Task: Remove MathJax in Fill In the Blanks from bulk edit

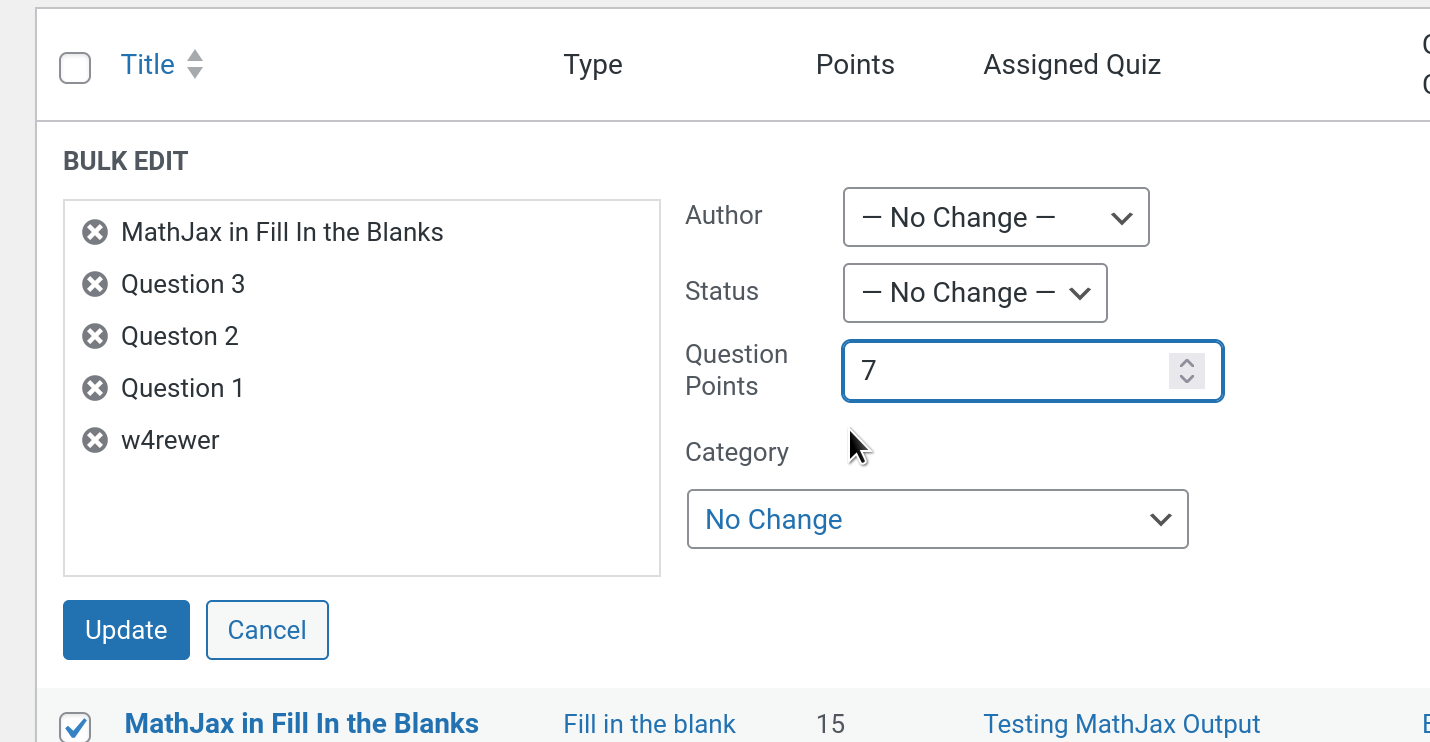Action: pyautogui.click(x=94, y=233)
